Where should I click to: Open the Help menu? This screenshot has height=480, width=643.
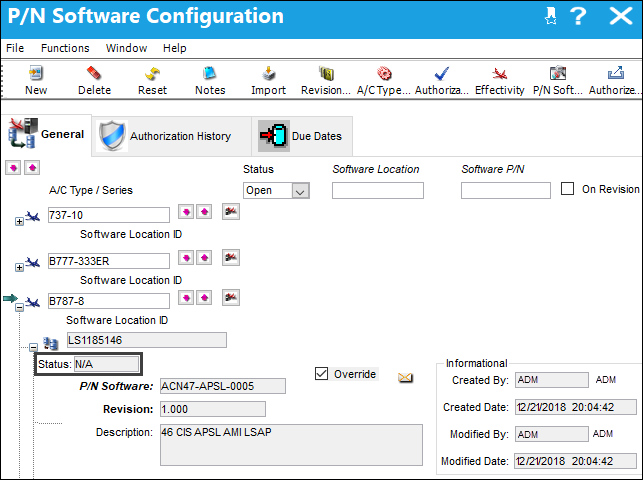pos(175,48)
